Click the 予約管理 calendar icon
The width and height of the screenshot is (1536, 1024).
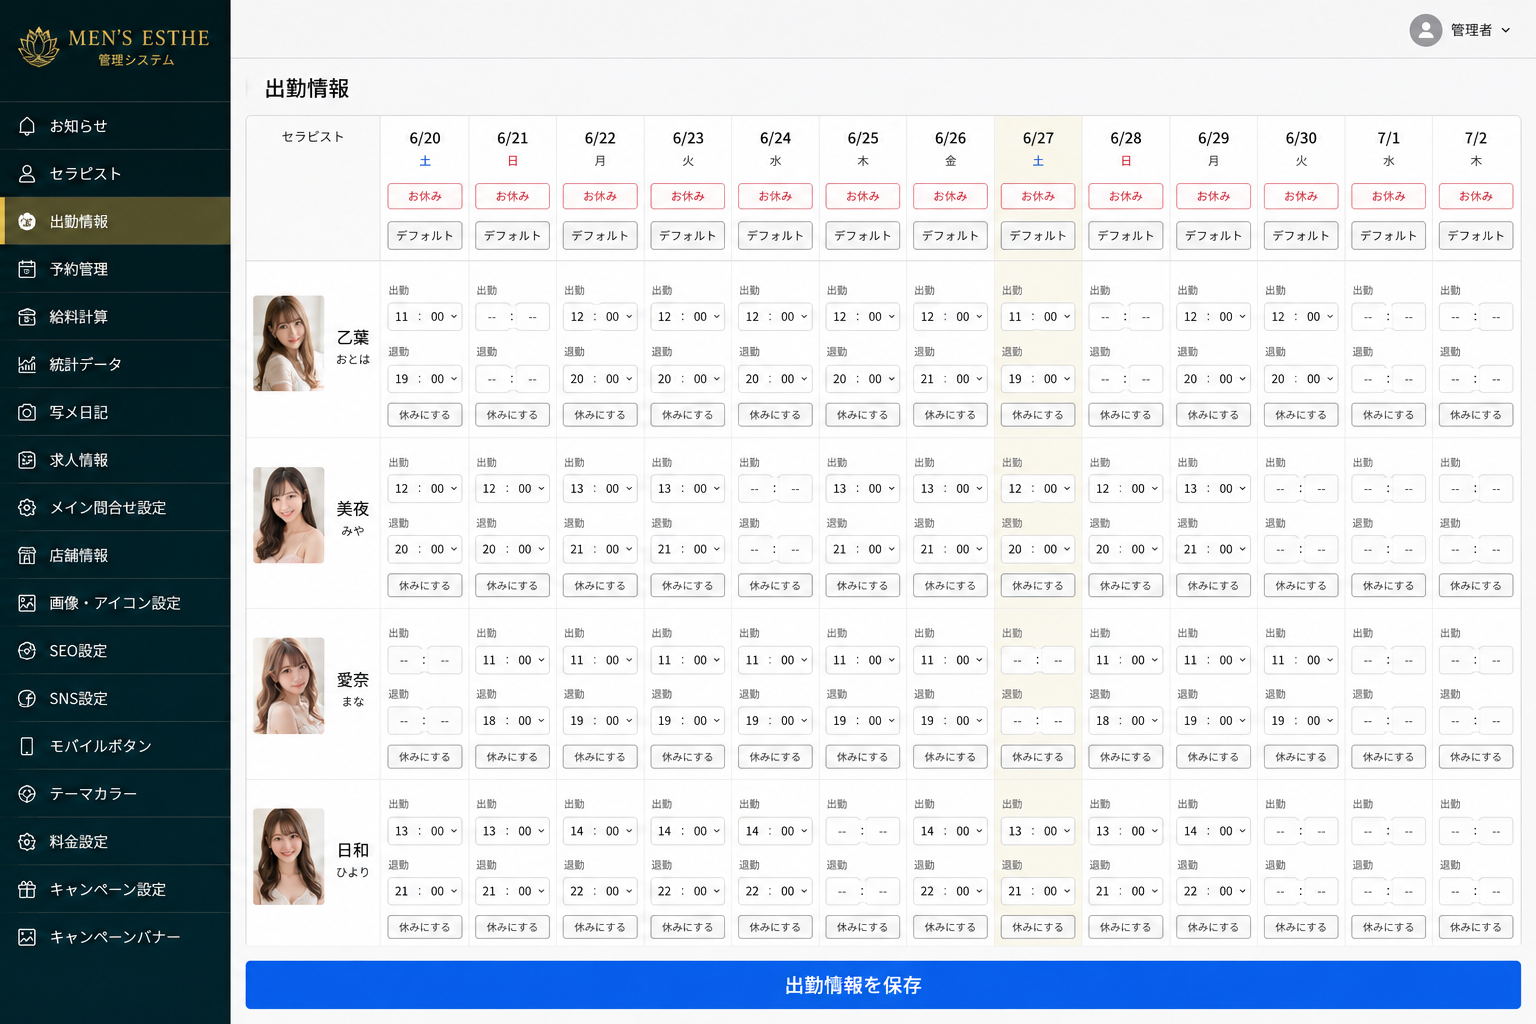27,269
